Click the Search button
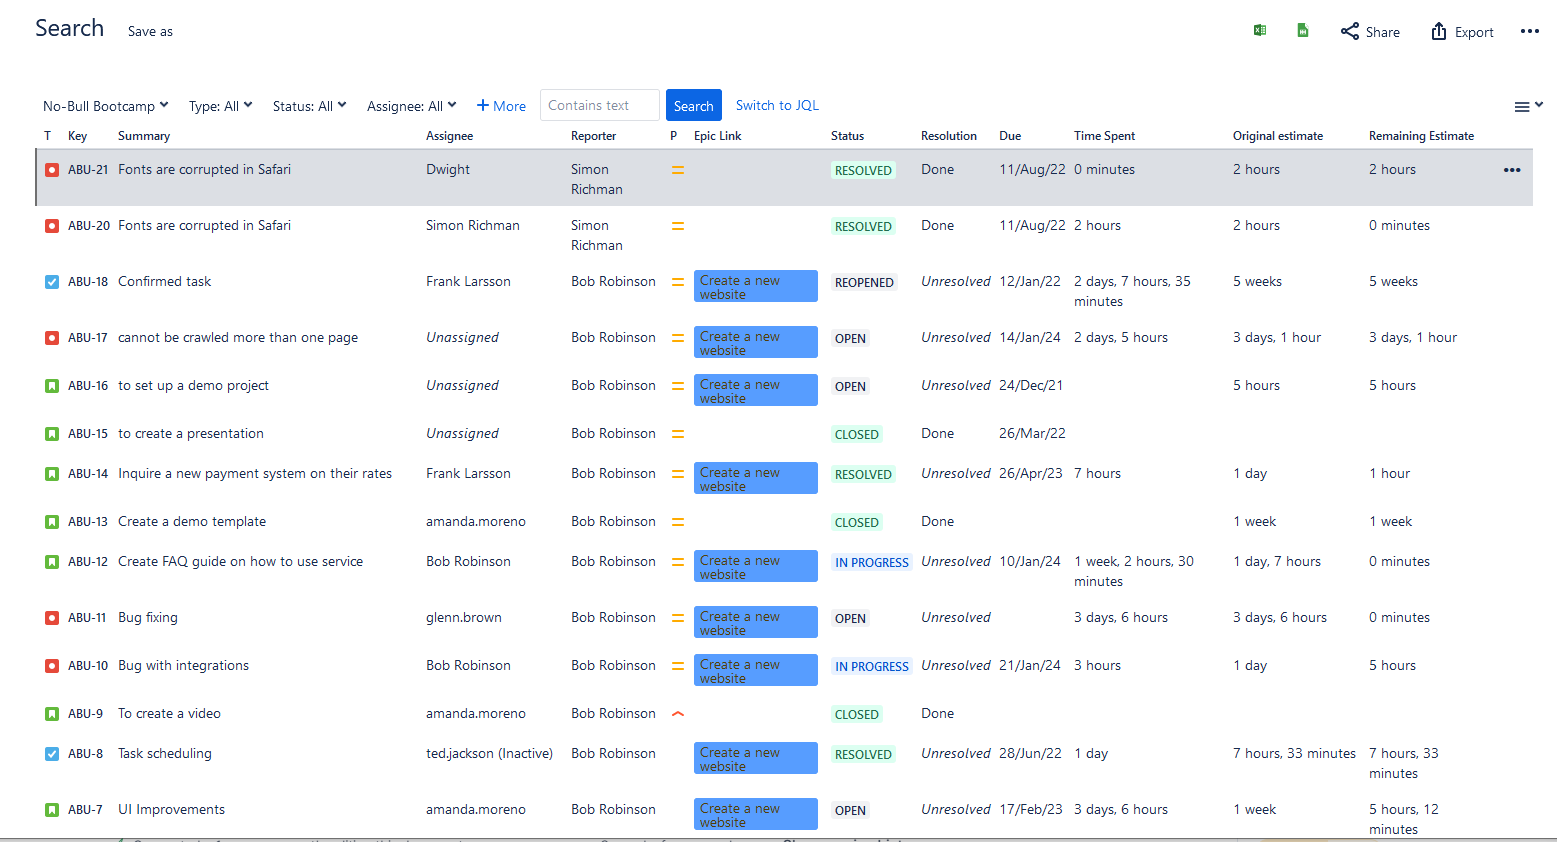 click(693, 105)
